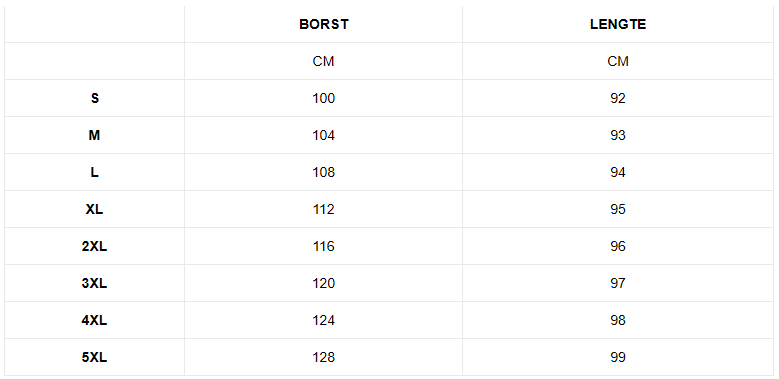
Task: Select the S size row label
Action: (x=94, y=98)
